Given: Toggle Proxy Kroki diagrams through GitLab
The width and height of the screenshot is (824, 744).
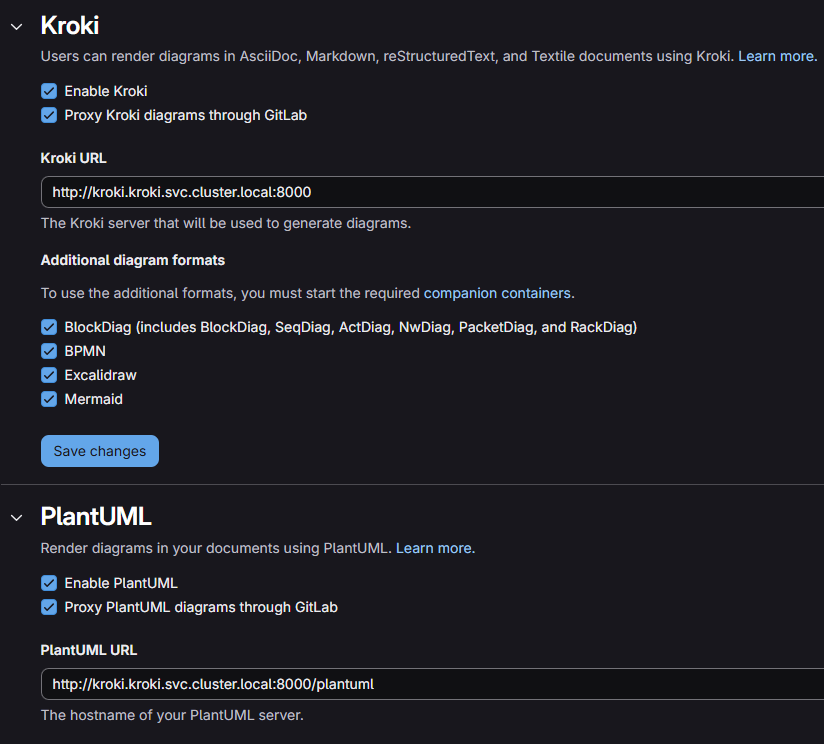Looking at the screenshot, I should click(49, 115).
